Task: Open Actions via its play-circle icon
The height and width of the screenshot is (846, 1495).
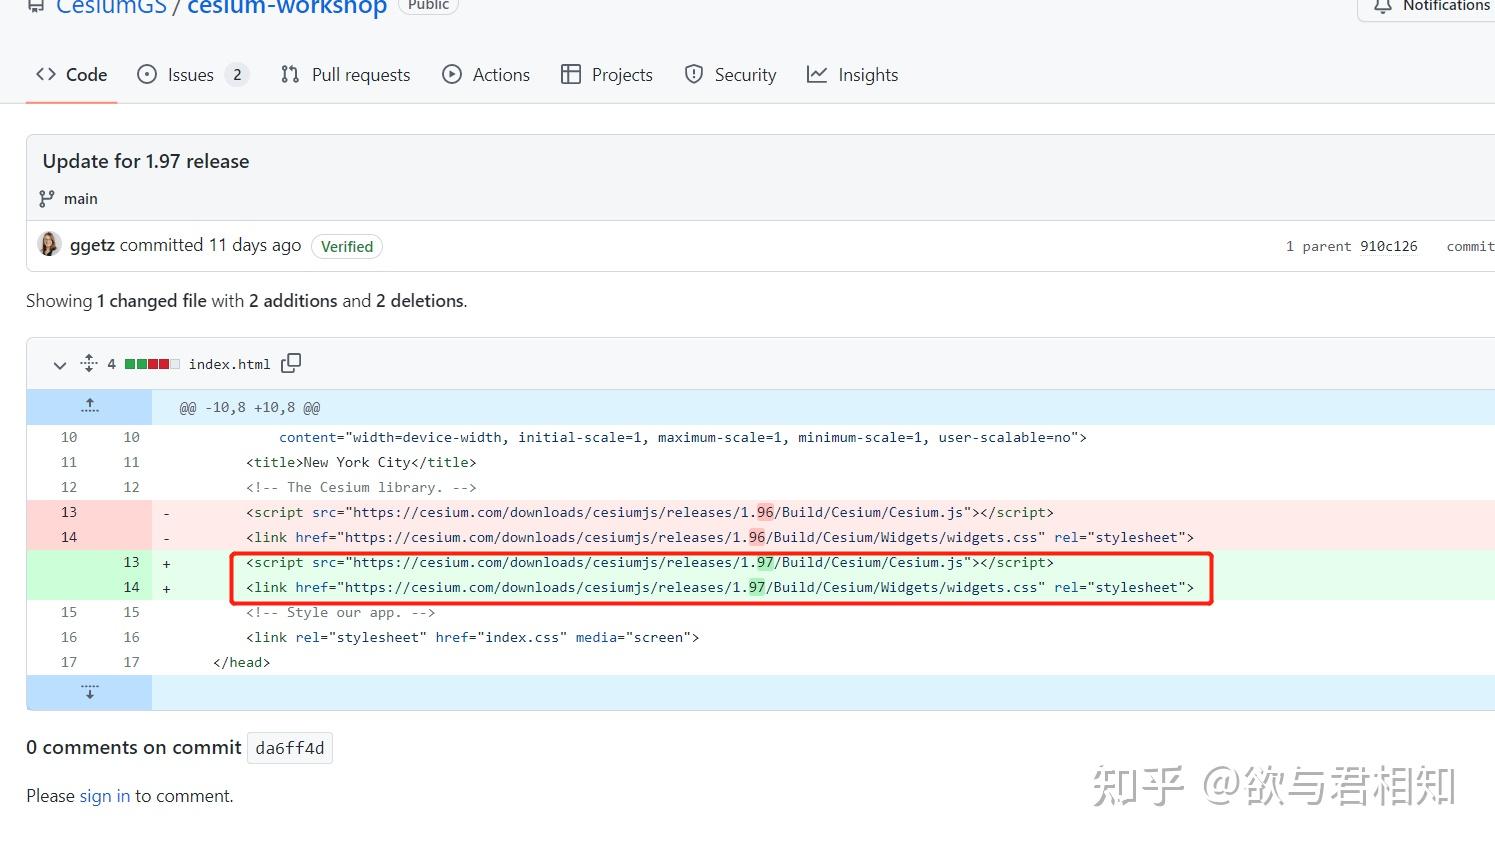Action: point(452,74)
